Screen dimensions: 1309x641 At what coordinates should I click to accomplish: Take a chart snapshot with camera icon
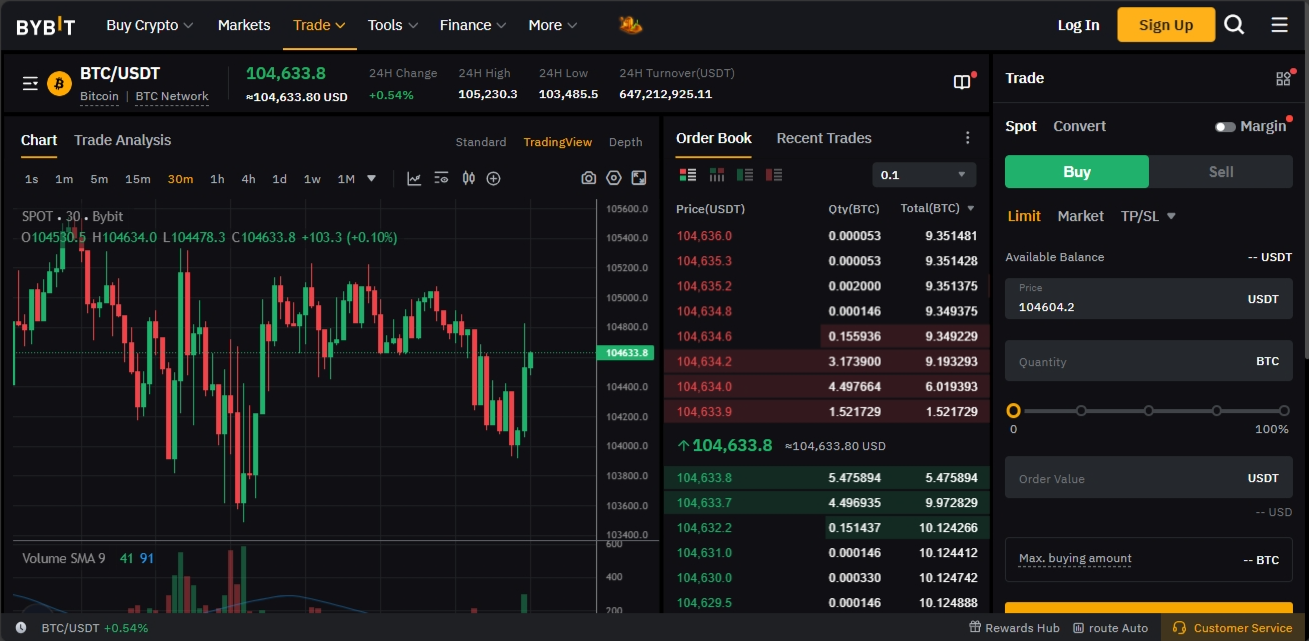[588, 178]
